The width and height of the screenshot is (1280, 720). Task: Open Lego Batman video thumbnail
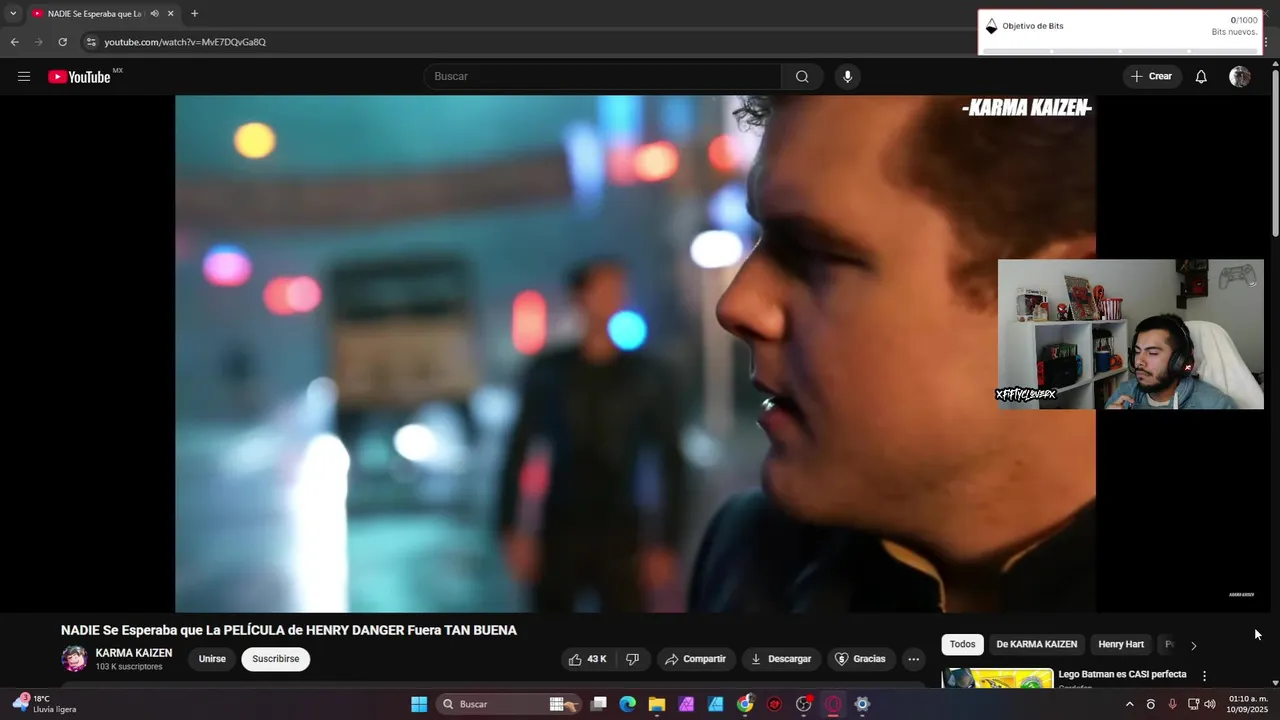coord(997,679)
